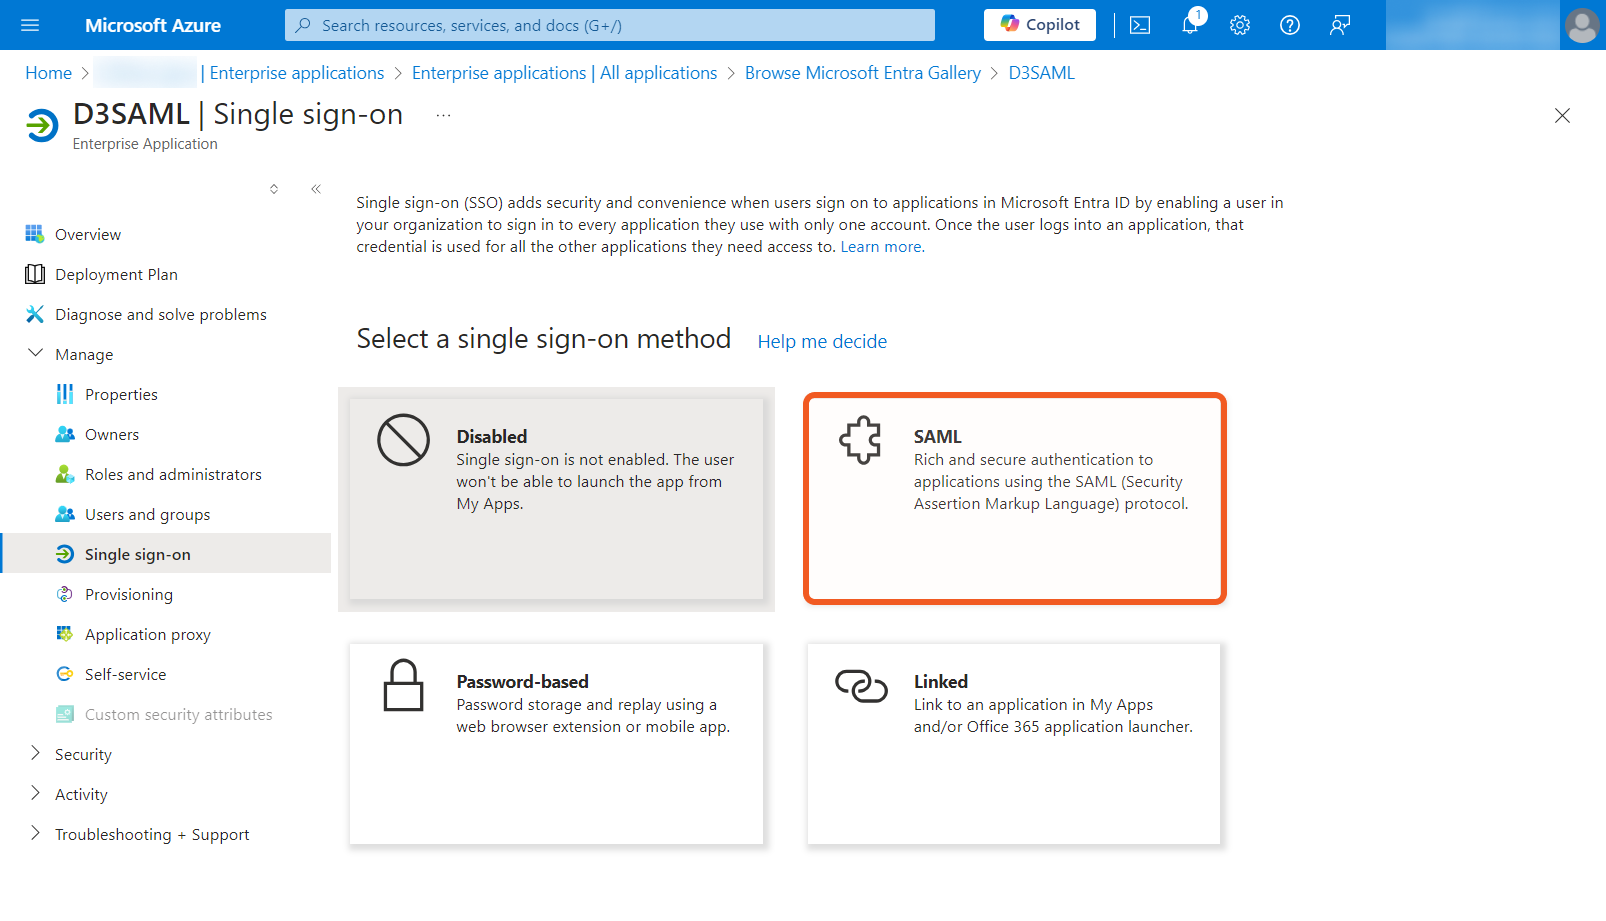Image resolution: width=1606 pixels, height=921 pixels.
Task: Open the Cloud Shell icon
Action: pos(1139,25)
